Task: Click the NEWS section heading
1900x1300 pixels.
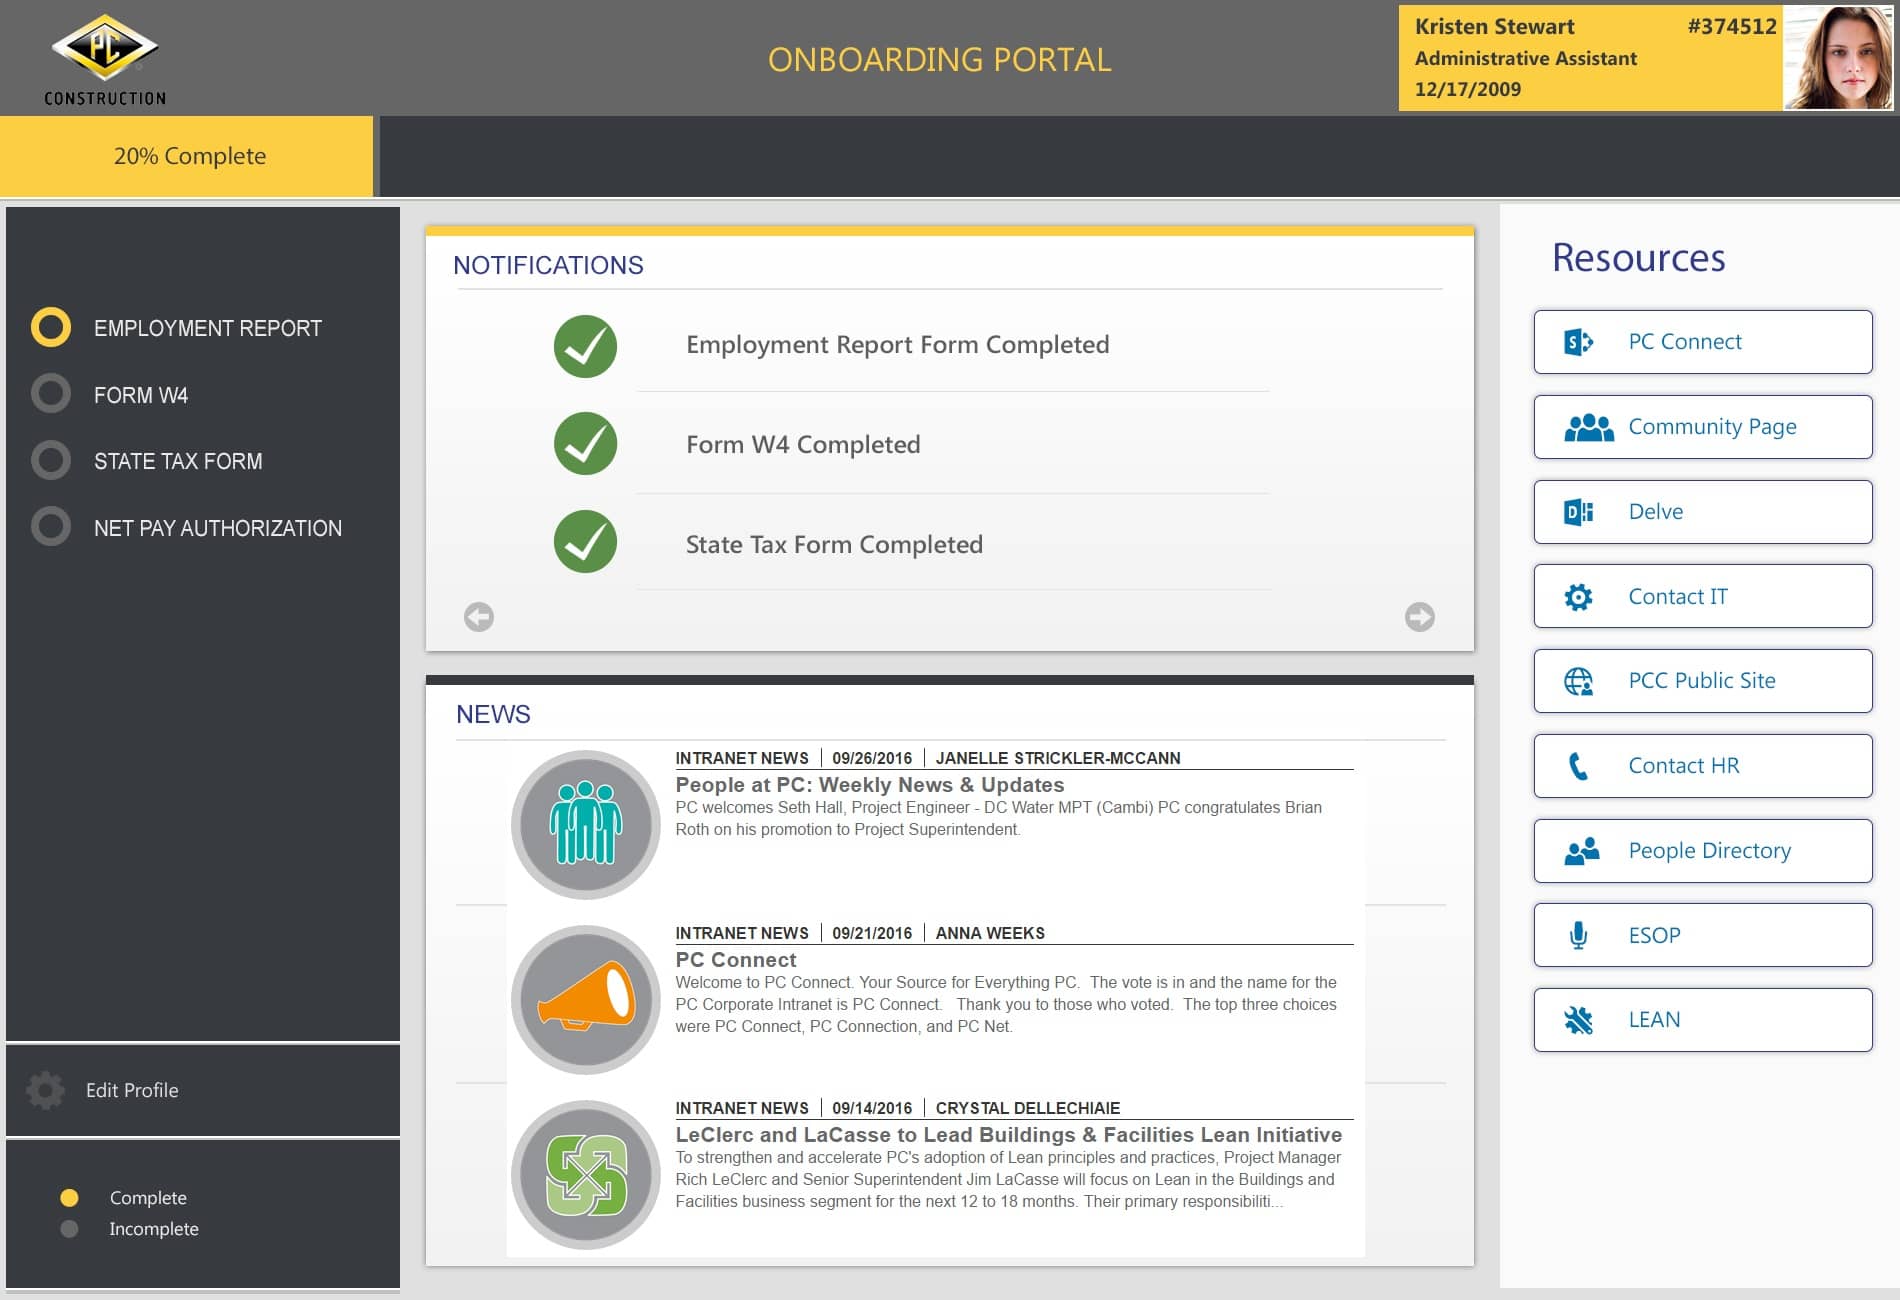Action: pos(493,714)
